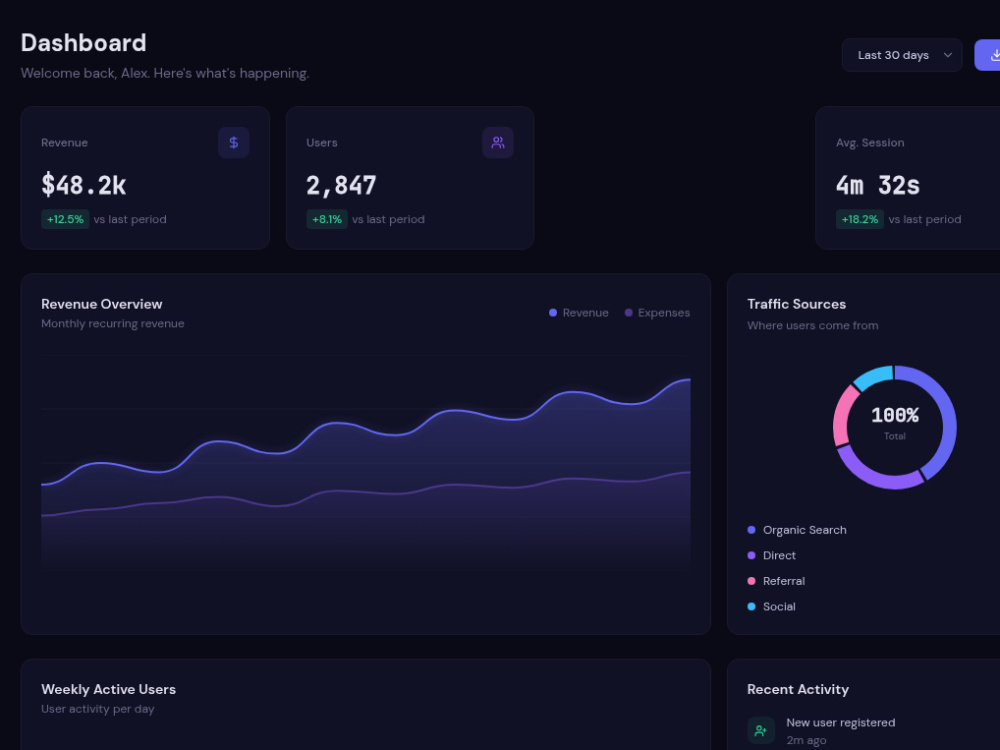Click the chevron arrow in date selector

948,55
